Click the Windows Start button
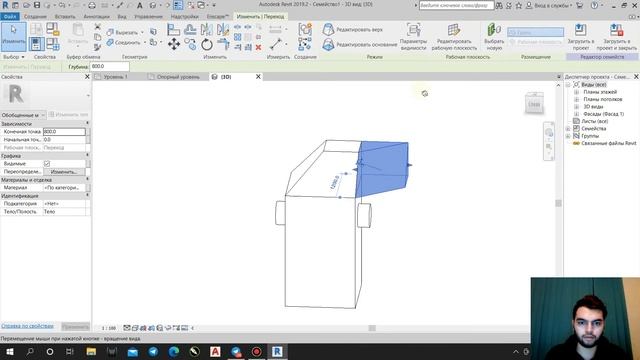The image size is (640, 360). [x=9, y=351]
